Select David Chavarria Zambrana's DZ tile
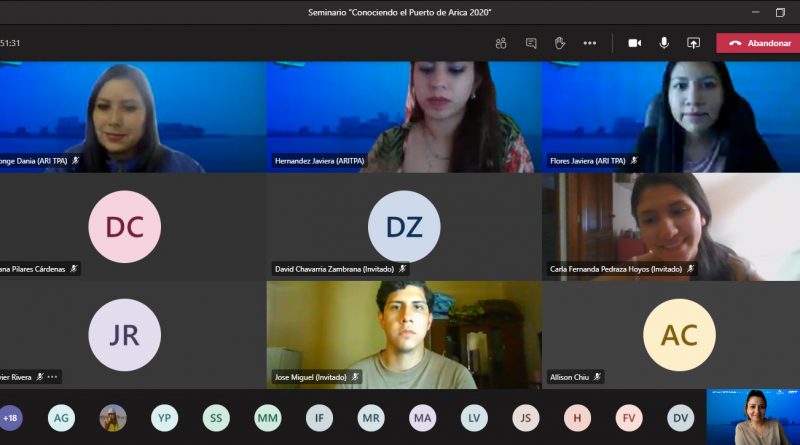Screen dimensions: 800x445 tap(404, 226)
